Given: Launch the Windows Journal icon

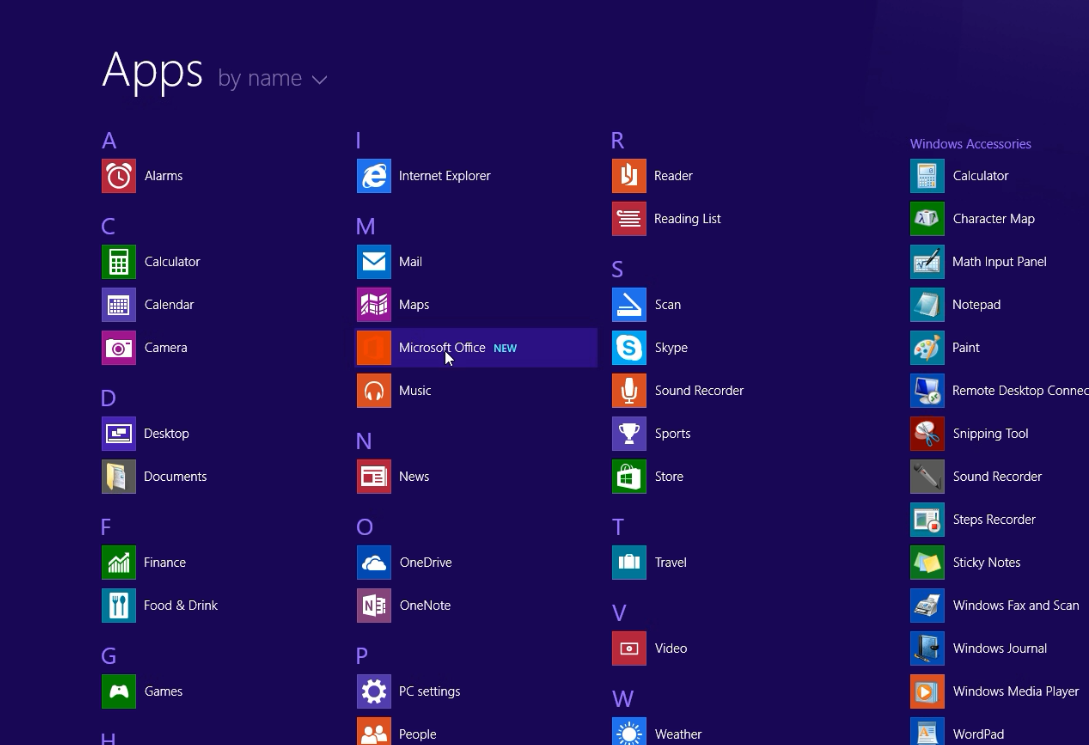Looking at the screenshot, I should pos(927,648).
